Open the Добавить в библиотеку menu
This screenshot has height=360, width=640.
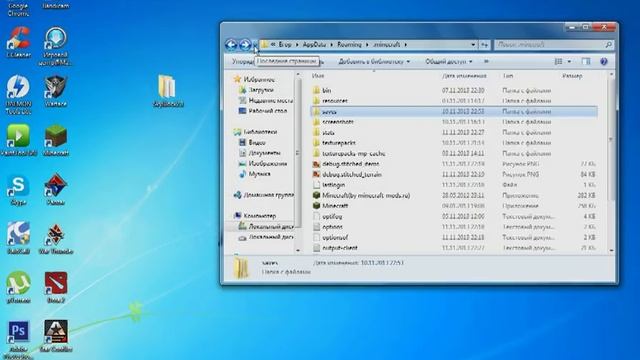374,62
